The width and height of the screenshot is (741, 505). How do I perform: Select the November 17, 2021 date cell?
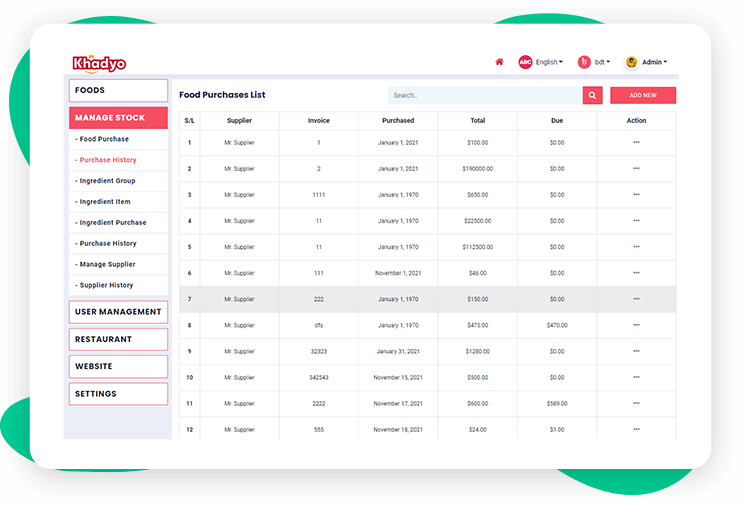(x=398, y=403)
